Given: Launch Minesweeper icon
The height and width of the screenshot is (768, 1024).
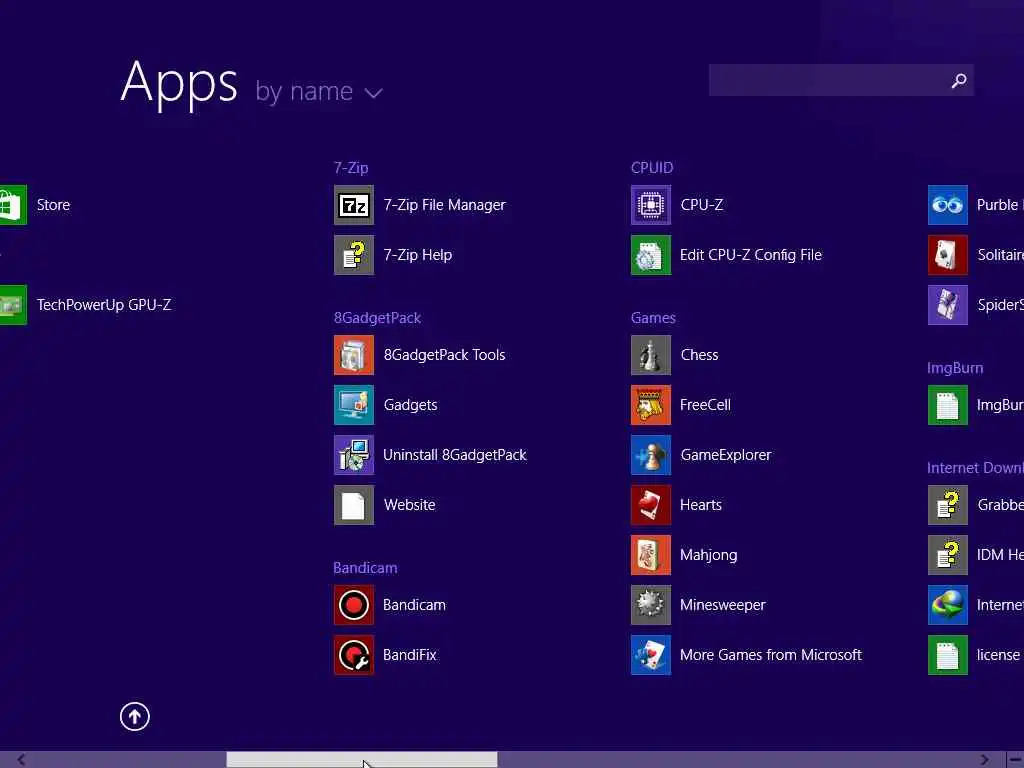Looking at the screenshot, I should click(x=651, y=605).
